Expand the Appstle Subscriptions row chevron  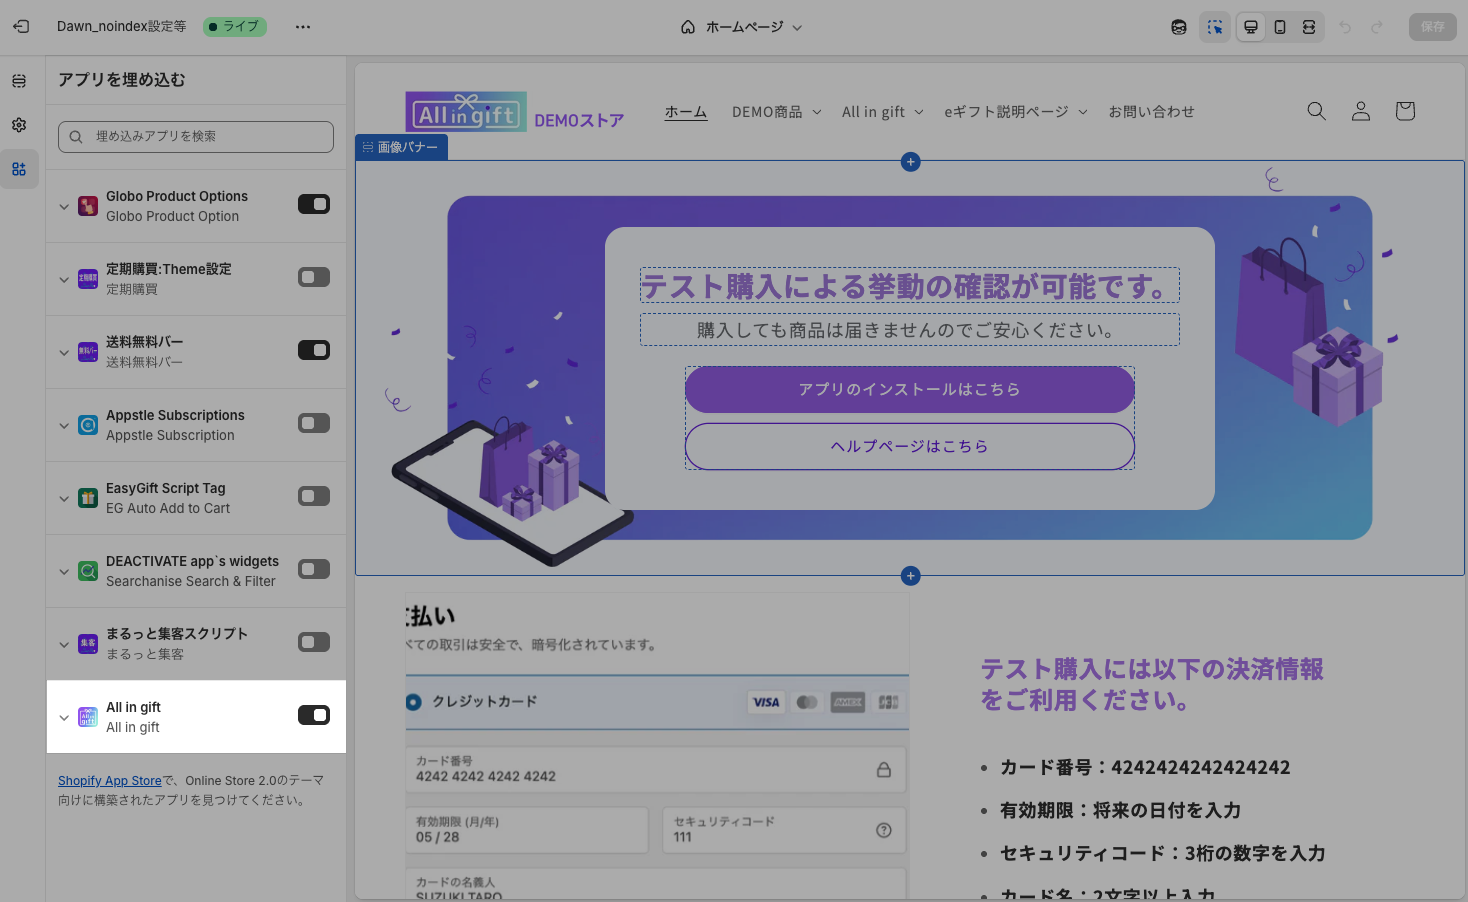point(64,426)
